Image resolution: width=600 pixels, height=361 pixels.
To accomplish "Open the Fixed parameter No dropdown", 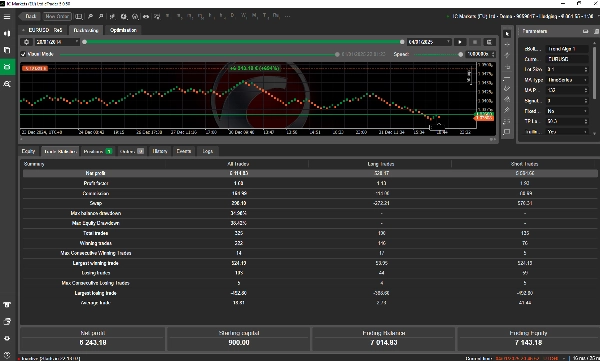I will coord(567,111).
